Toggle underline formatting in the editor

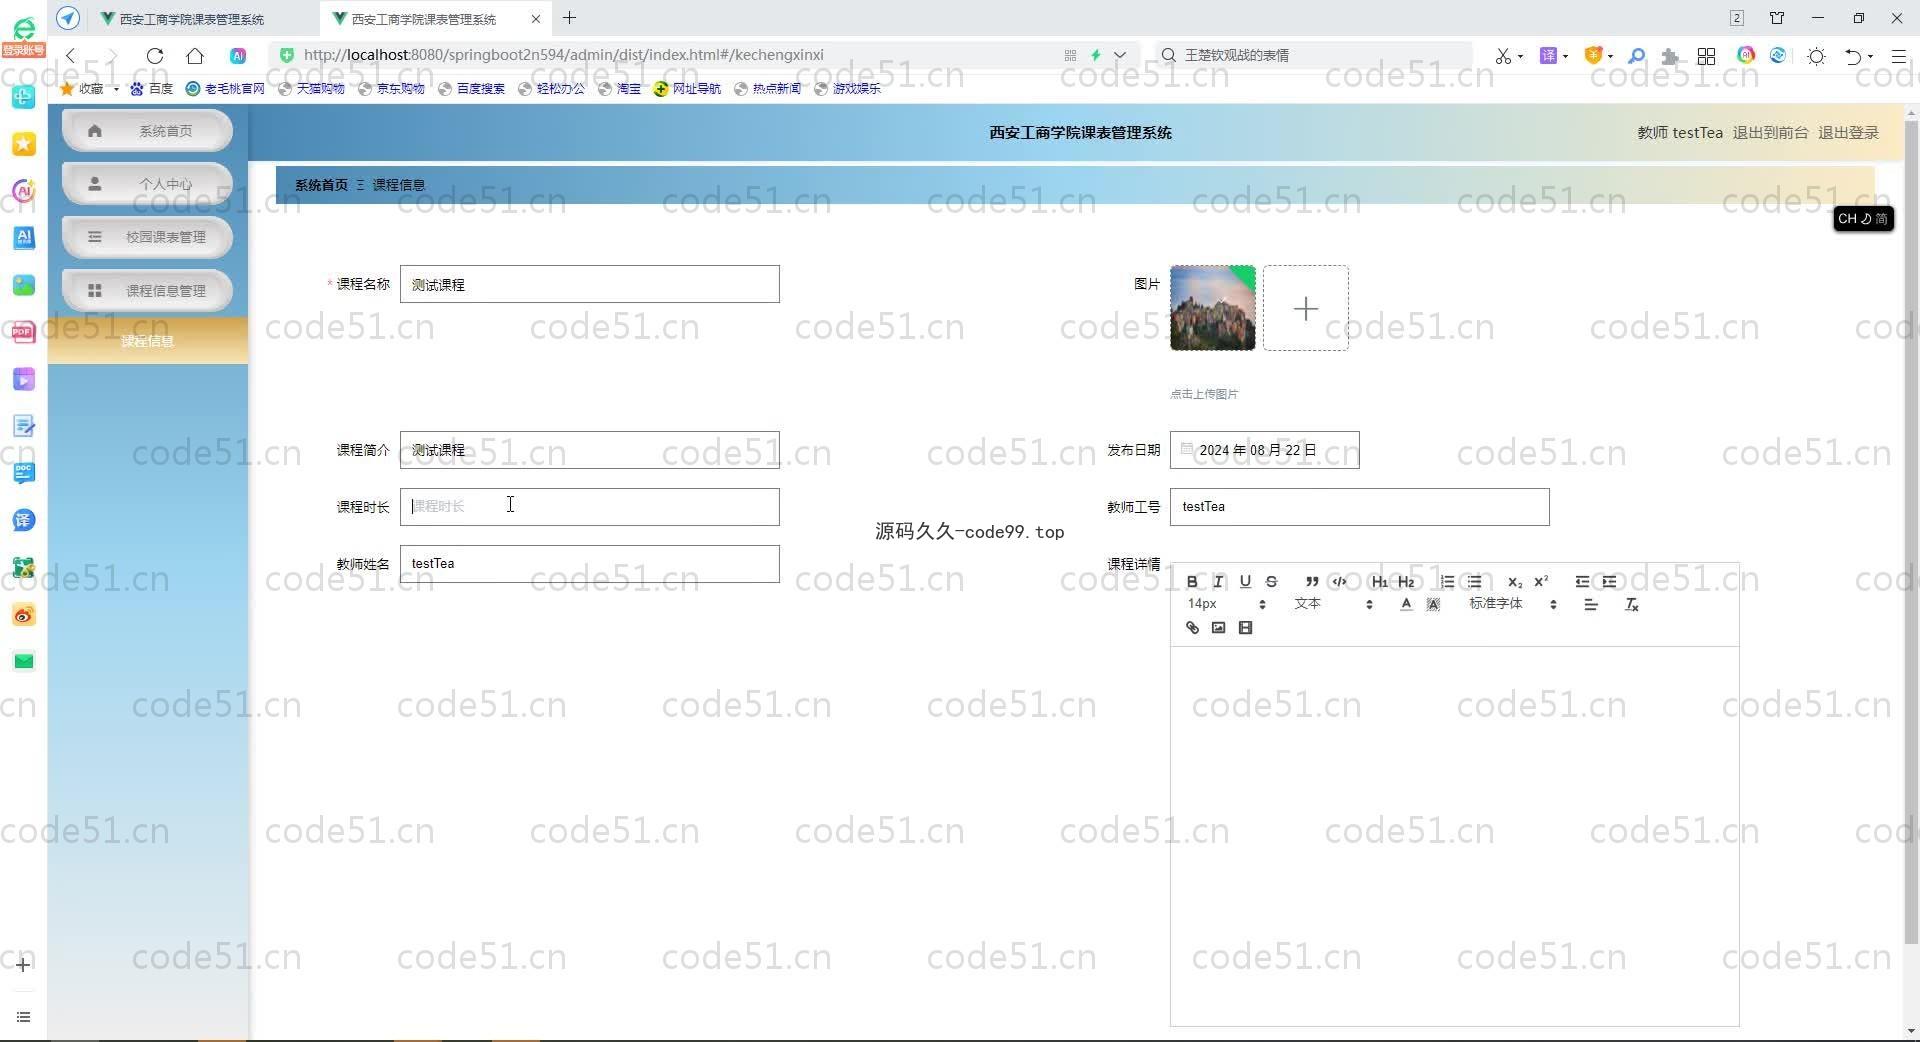tap(1245, 582)
